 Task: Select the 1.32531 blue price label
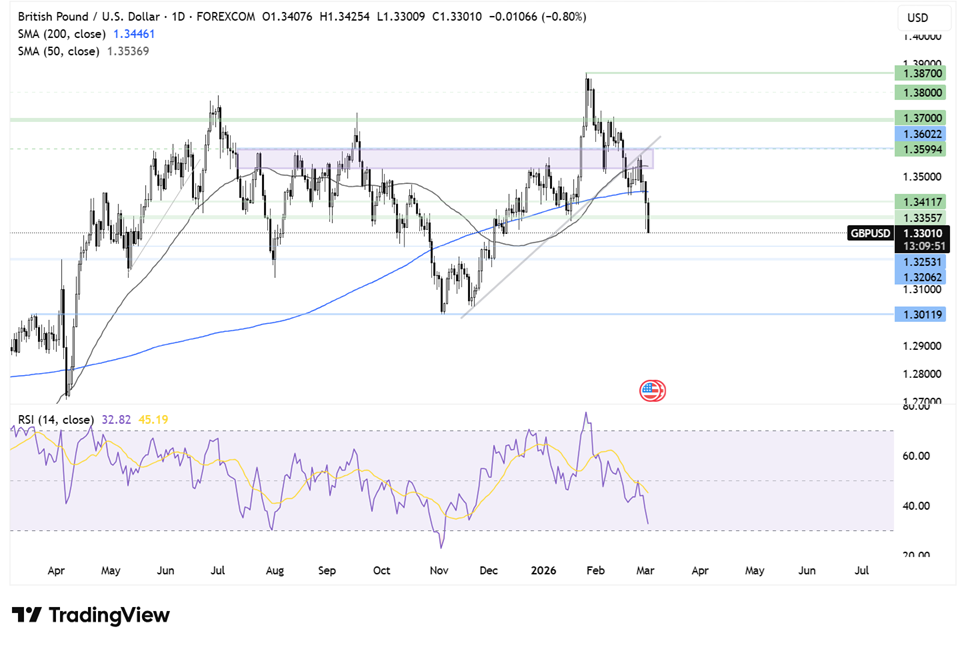coord(920,262)
